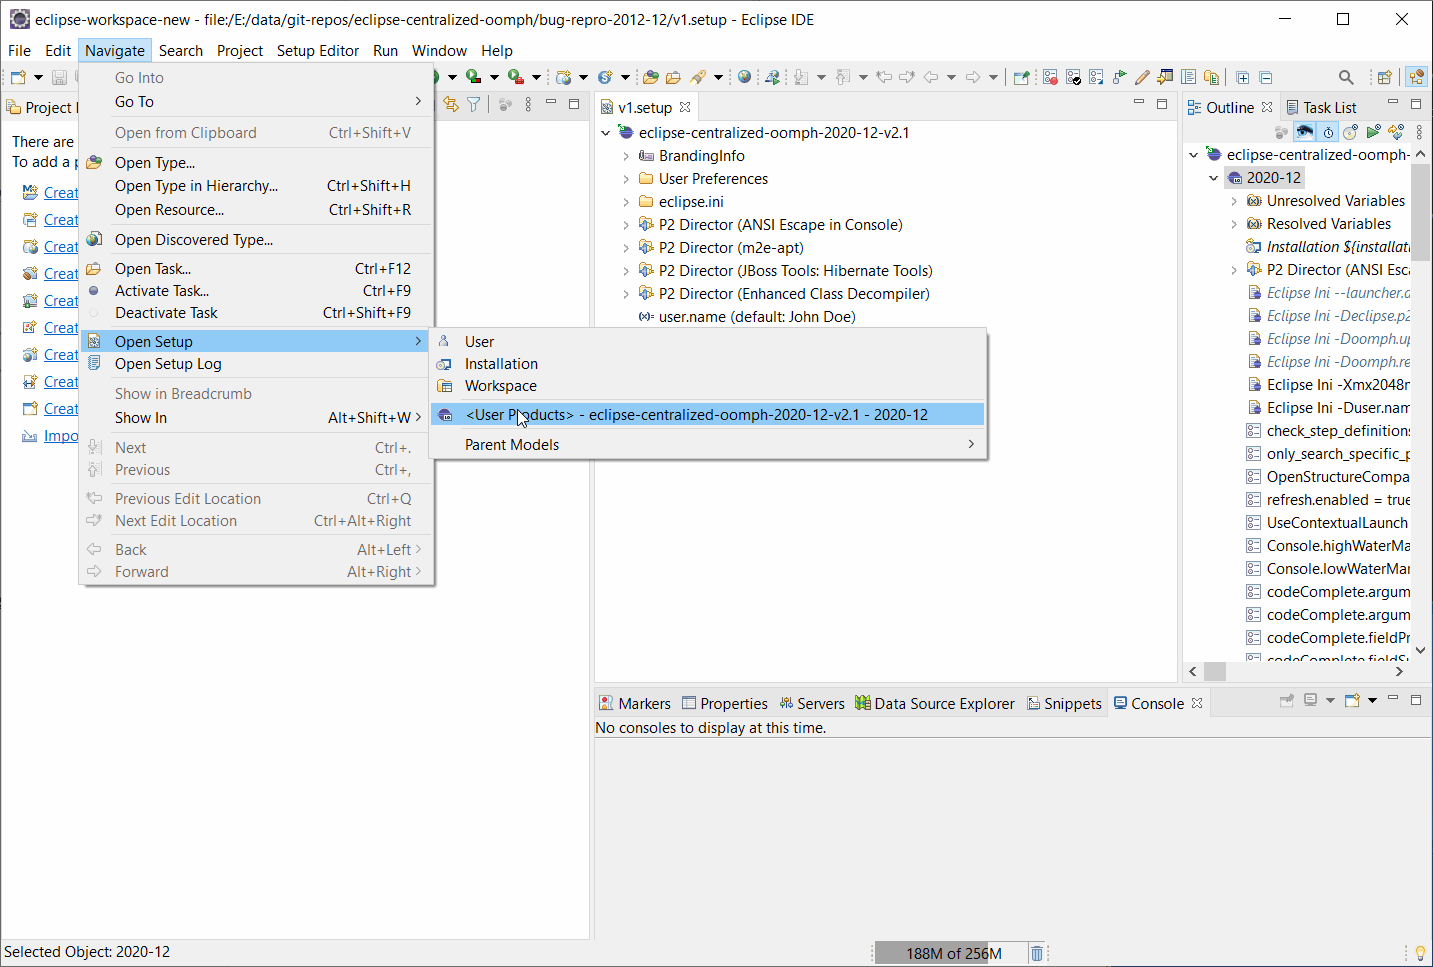Open the Parent Models submenu arrow
Screen dimensions: 1433x967
971,444
